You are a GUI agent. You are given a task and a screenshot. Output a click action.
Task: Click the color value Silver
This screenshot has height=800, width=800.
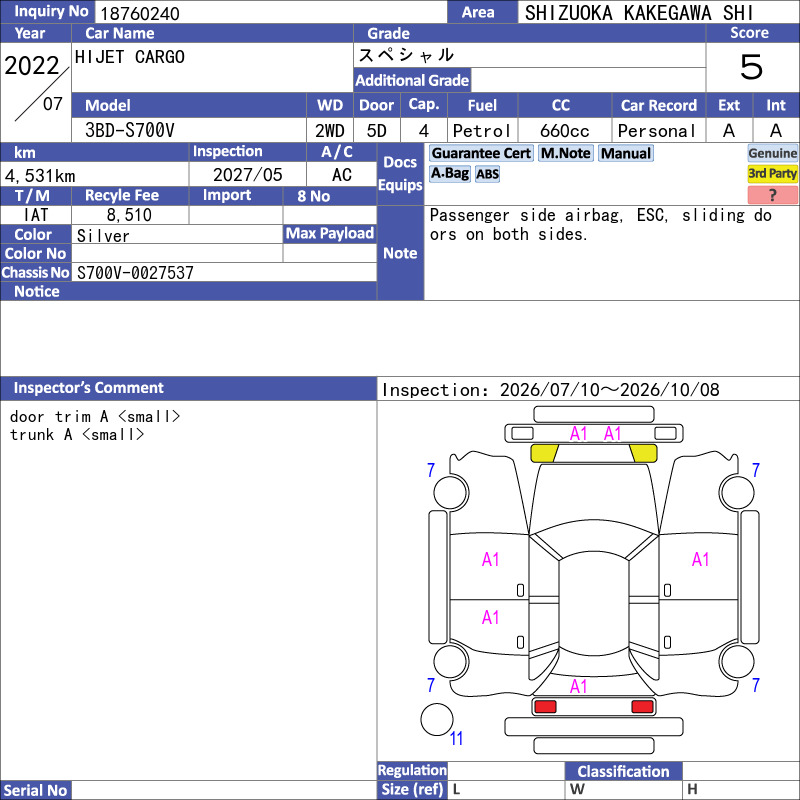(x=103, y=236)
